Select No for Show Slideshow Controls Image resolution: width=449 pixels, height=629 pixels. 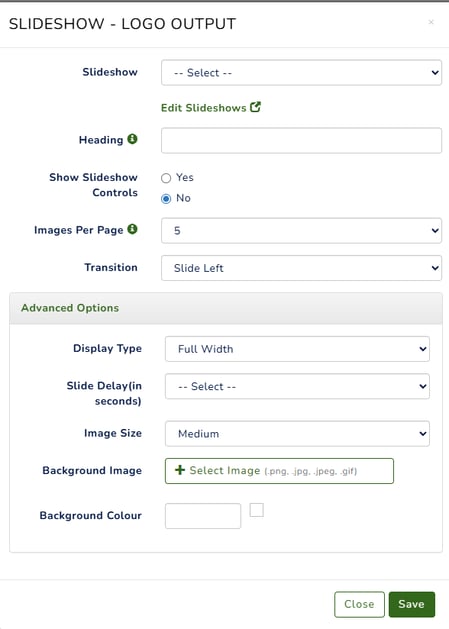(166, 199)
